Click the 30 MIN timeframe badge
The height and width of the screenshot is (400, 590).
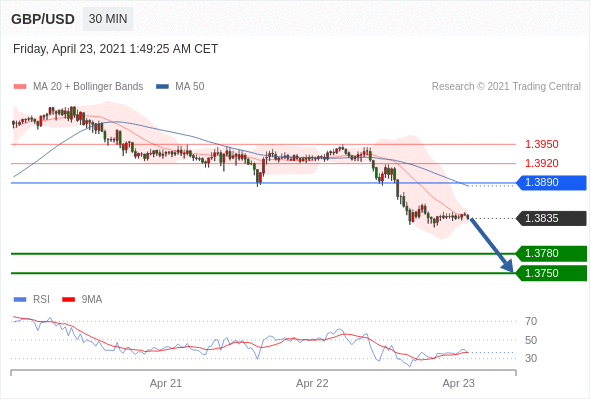click(x=108, y=19)
